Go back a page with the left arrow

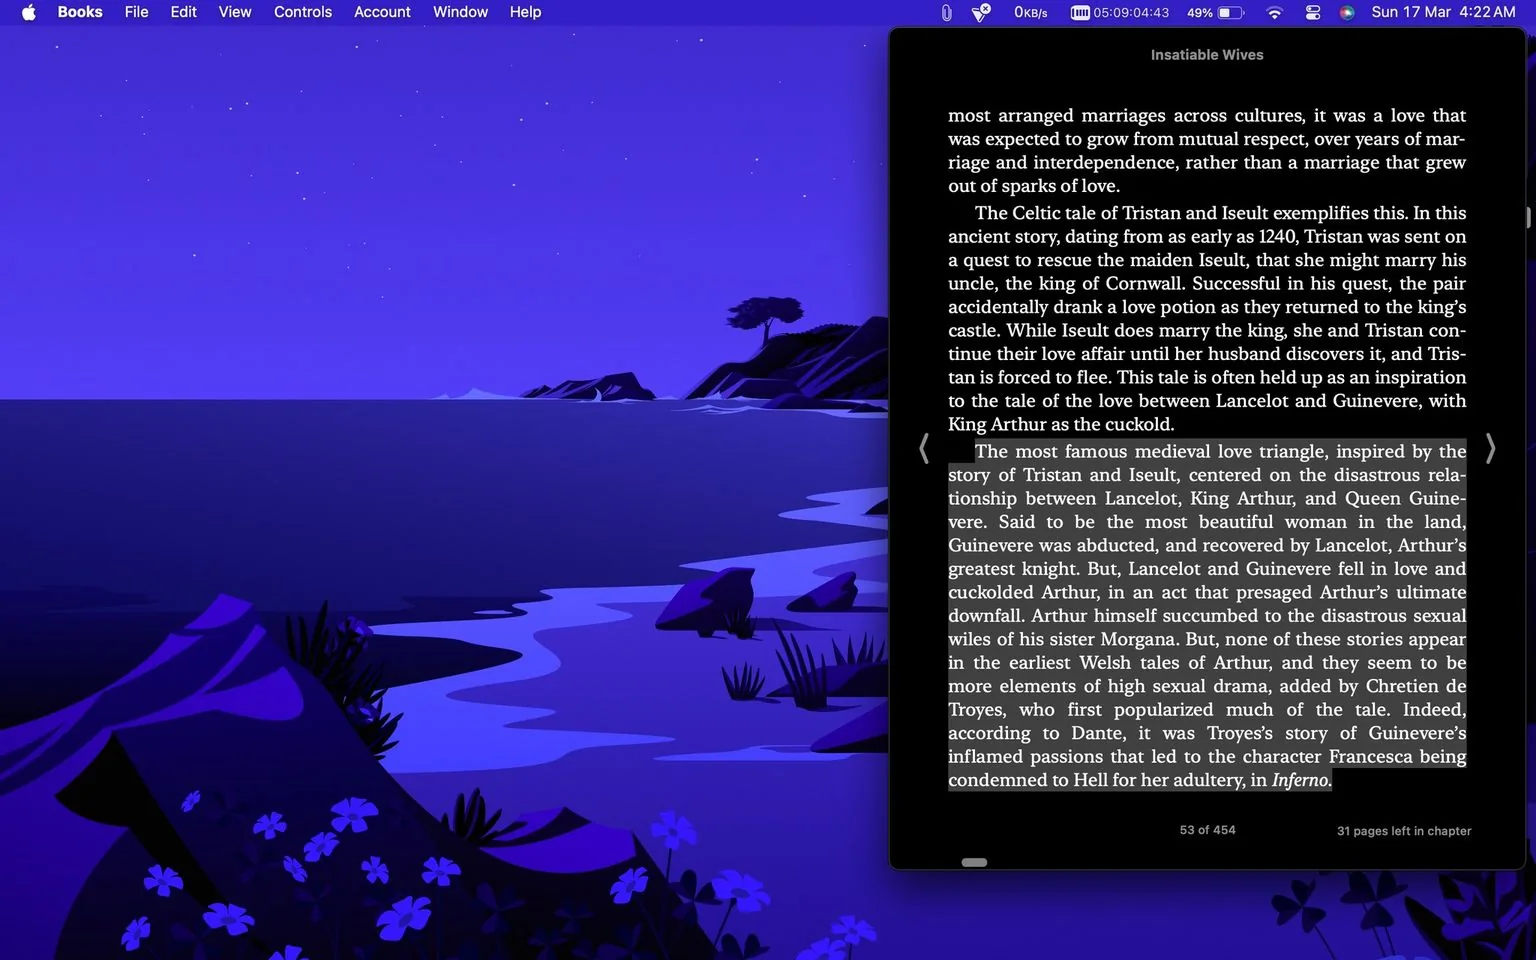point(923,449)
